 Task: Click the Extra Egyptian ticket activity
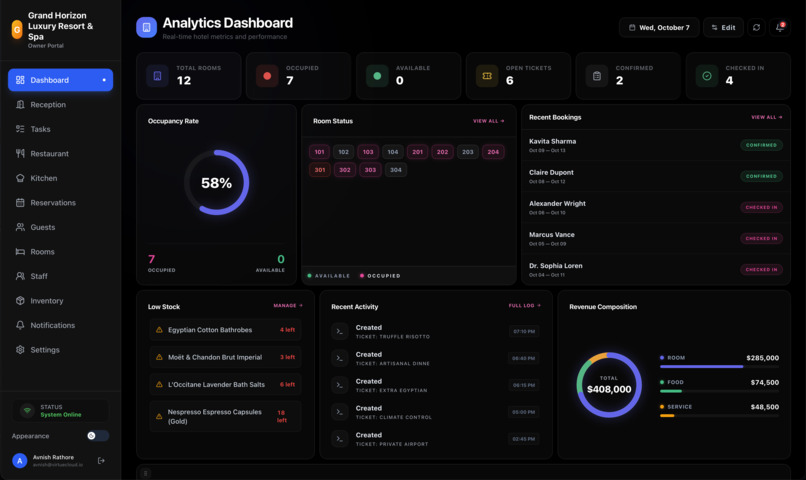[435, 385]
